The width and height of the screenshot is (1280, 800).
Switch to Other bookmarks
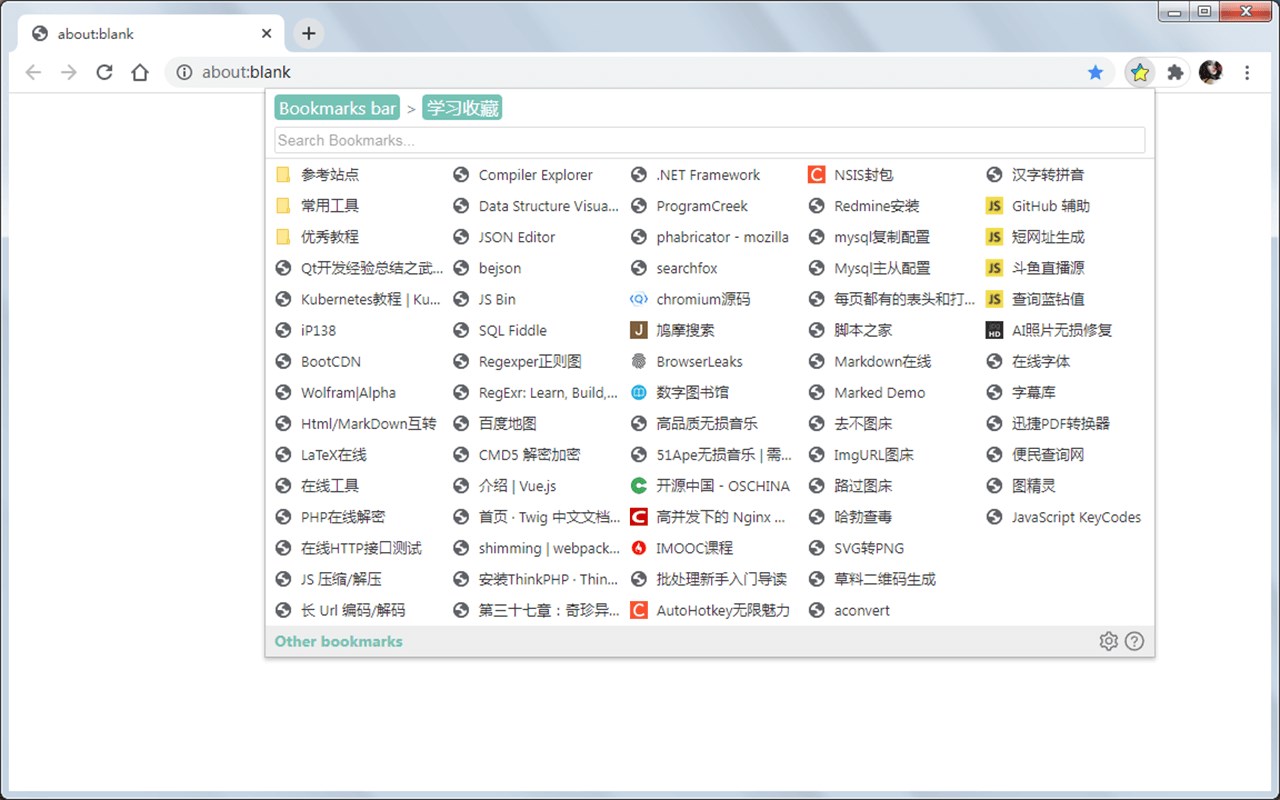tap(339, 641)
